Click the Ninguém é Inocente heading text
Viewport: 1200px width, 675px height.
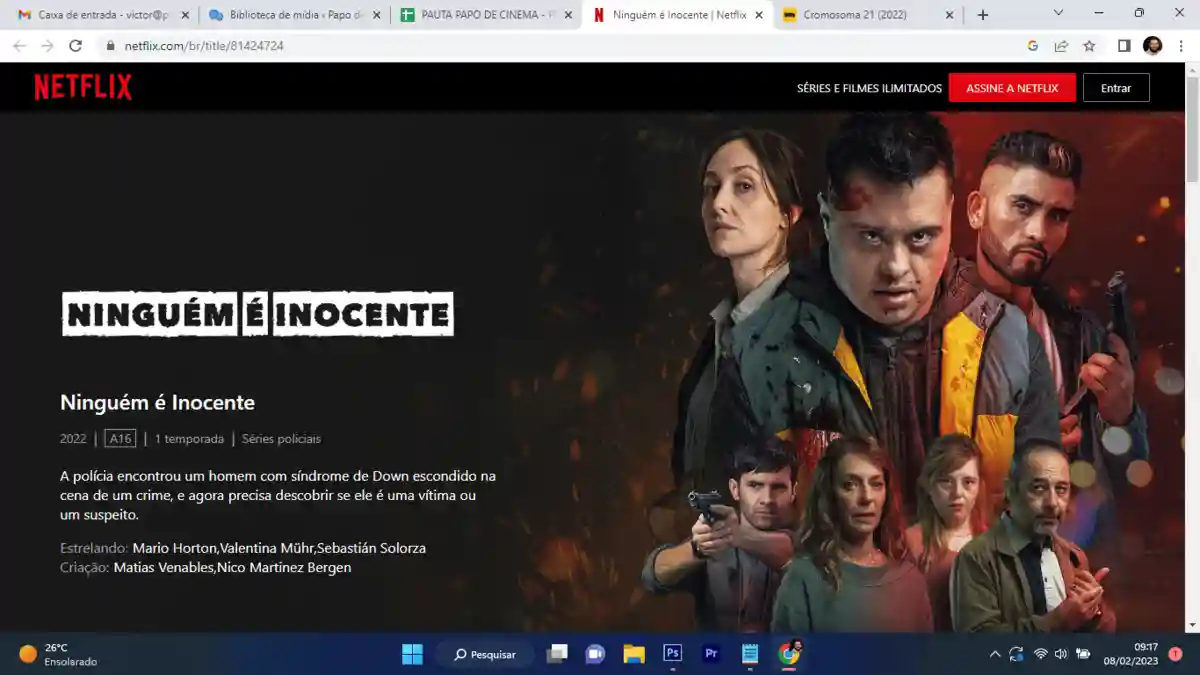(157, 403)
